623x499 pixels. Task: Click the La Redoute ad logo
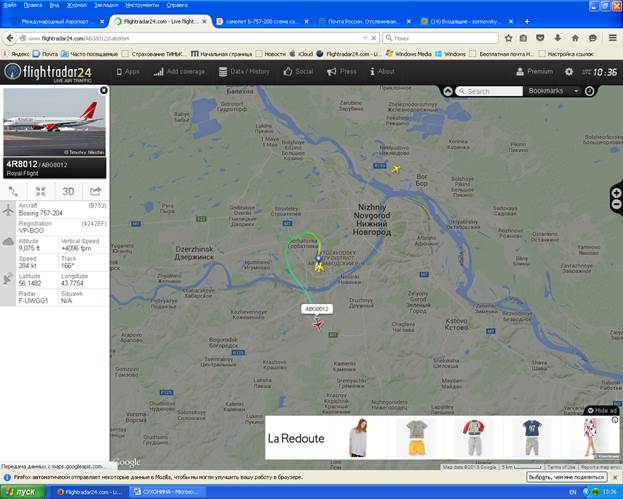click(296, 438)
